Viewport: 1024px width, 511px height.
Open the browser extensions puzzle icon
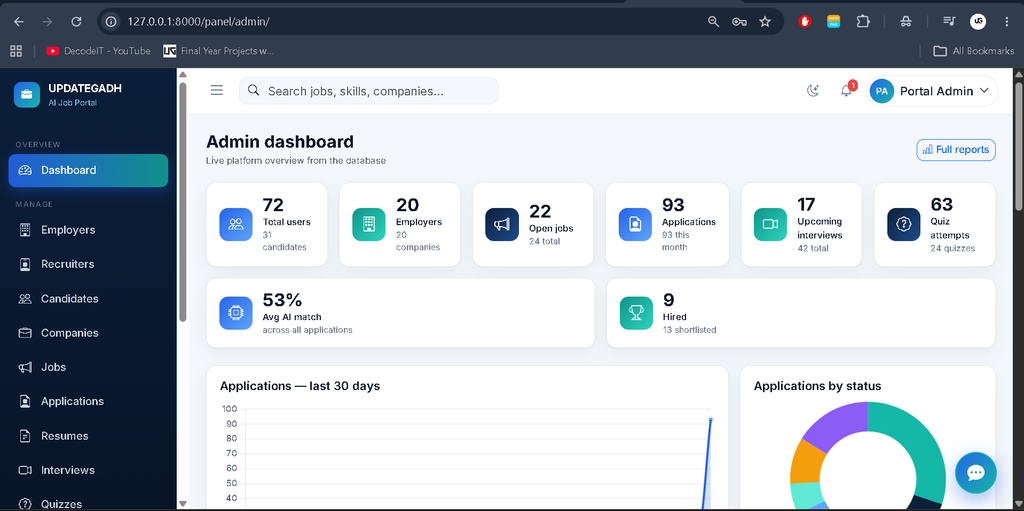coord(863,22)
